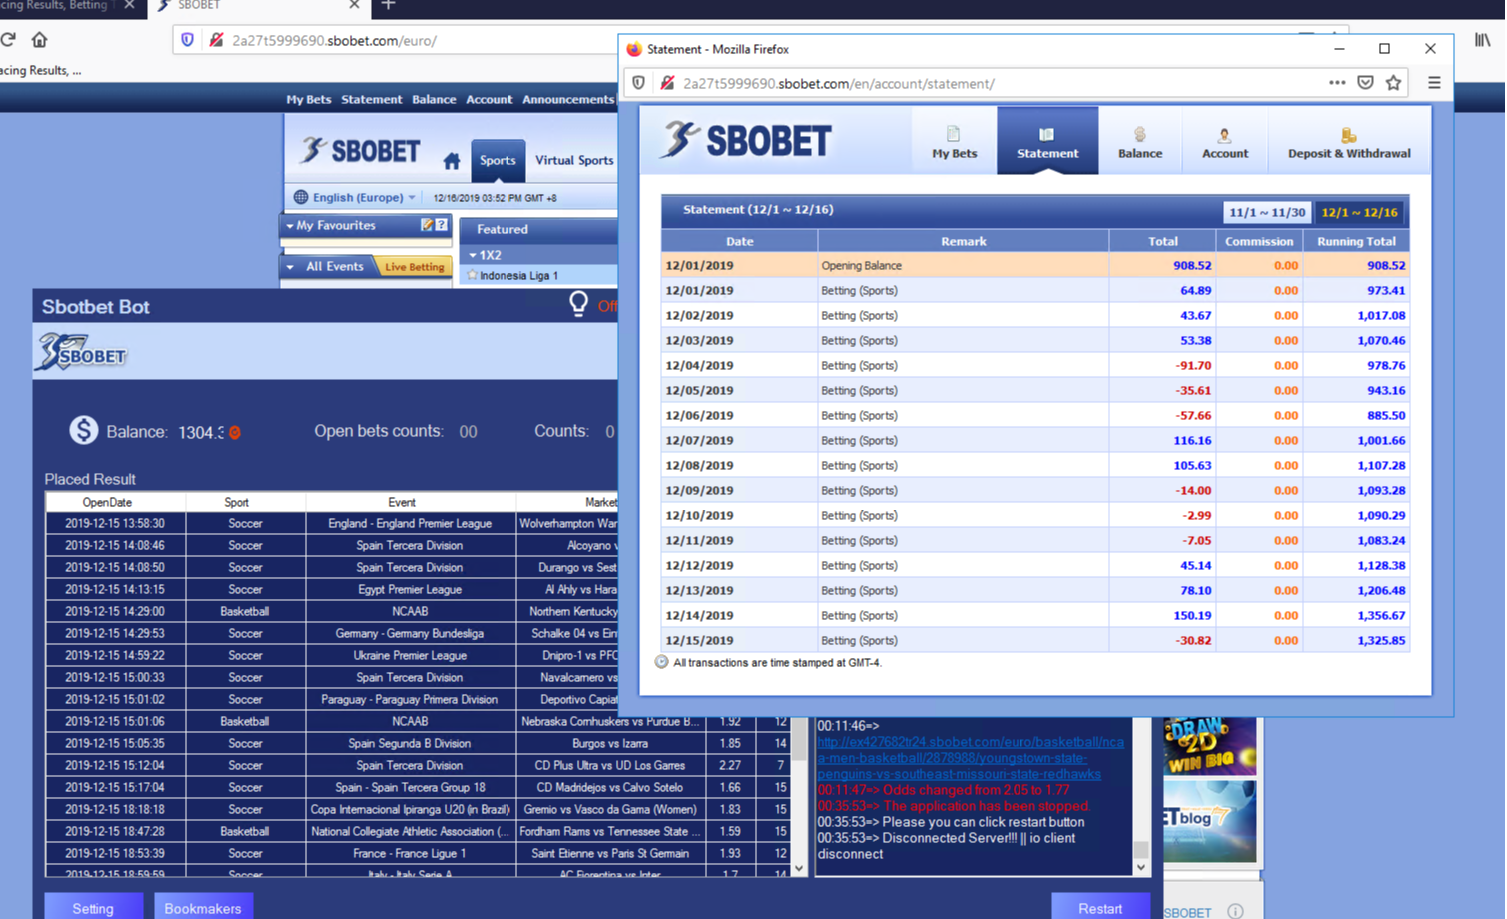Select Statement tab in Statement window

click(1047, 141)
